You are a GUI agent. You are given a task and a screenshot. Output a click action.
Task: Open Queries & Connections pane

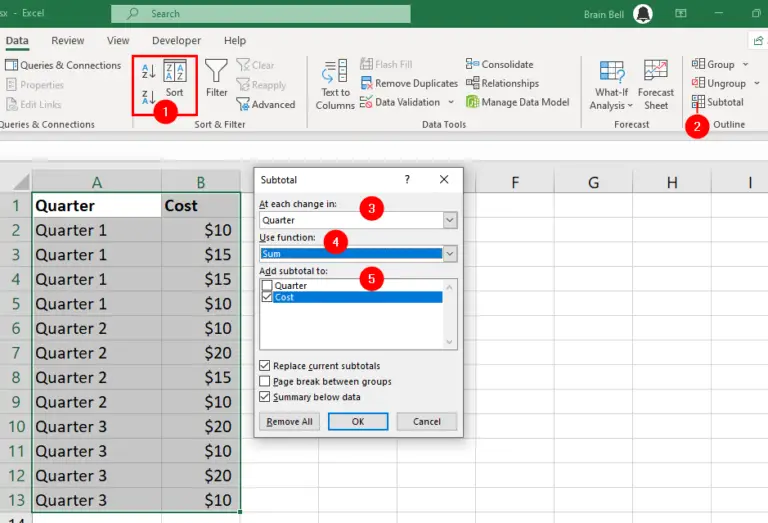point(63,65)
